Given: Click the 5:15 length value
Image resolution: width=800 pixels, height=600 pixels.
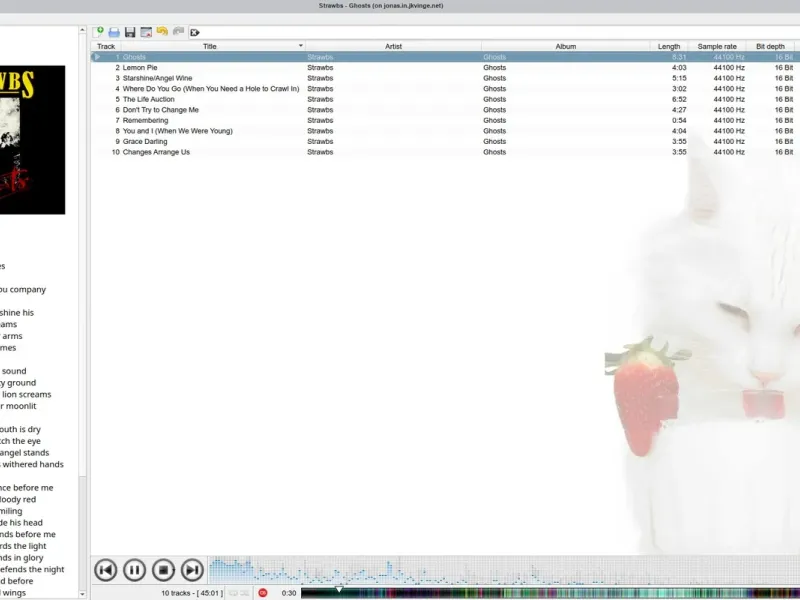Looking at the screenshot, I should [x=679, y=78].
